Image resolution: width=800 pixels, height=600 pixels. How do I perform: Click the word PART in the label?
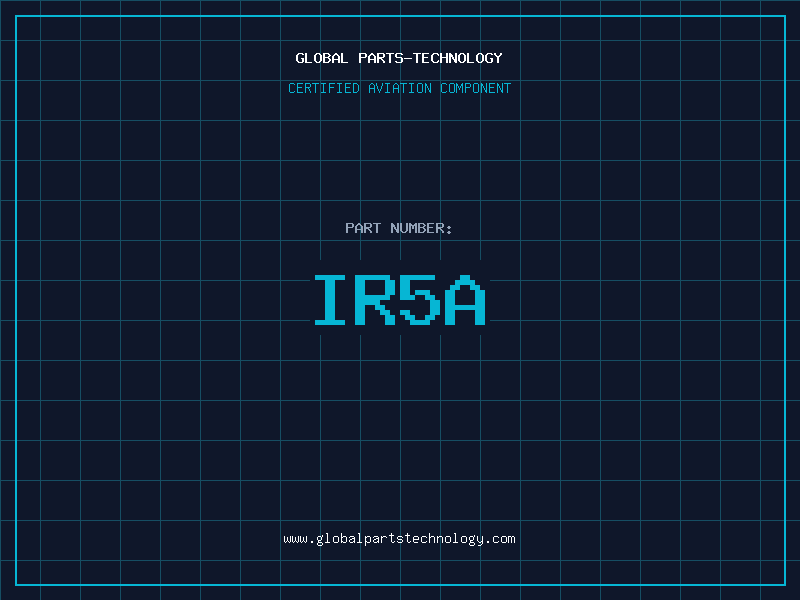pyautogui.click(x=363, y=228)
